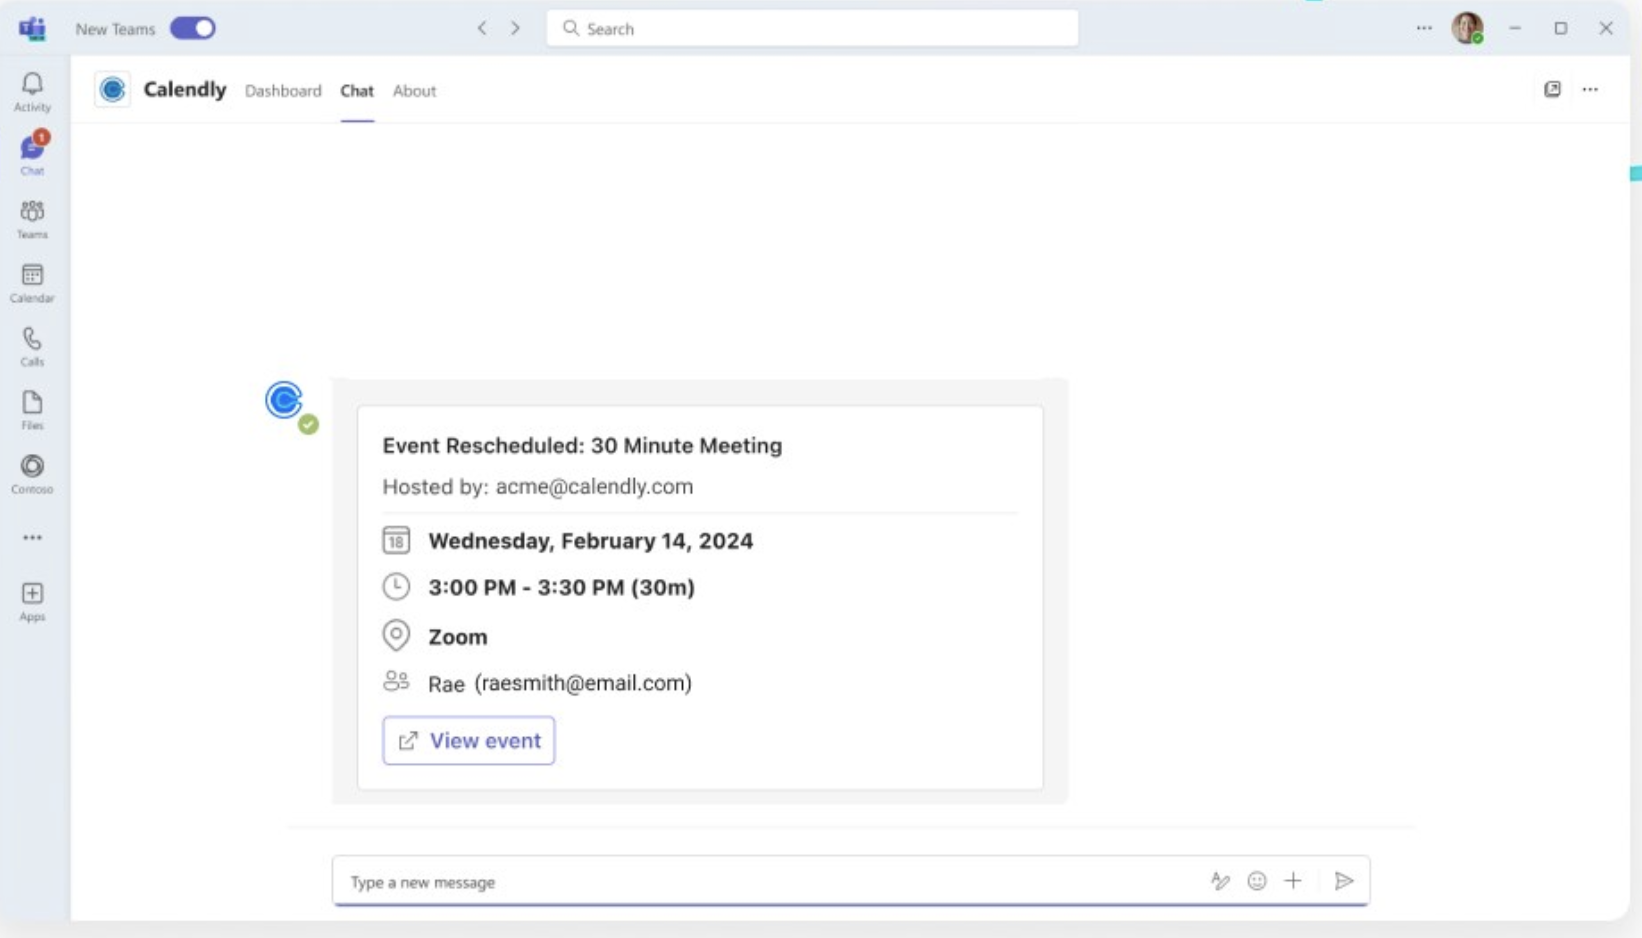Open the Calendar in the sidebar
Viewport: 1642px width, 938px height.
pos(32,283)
